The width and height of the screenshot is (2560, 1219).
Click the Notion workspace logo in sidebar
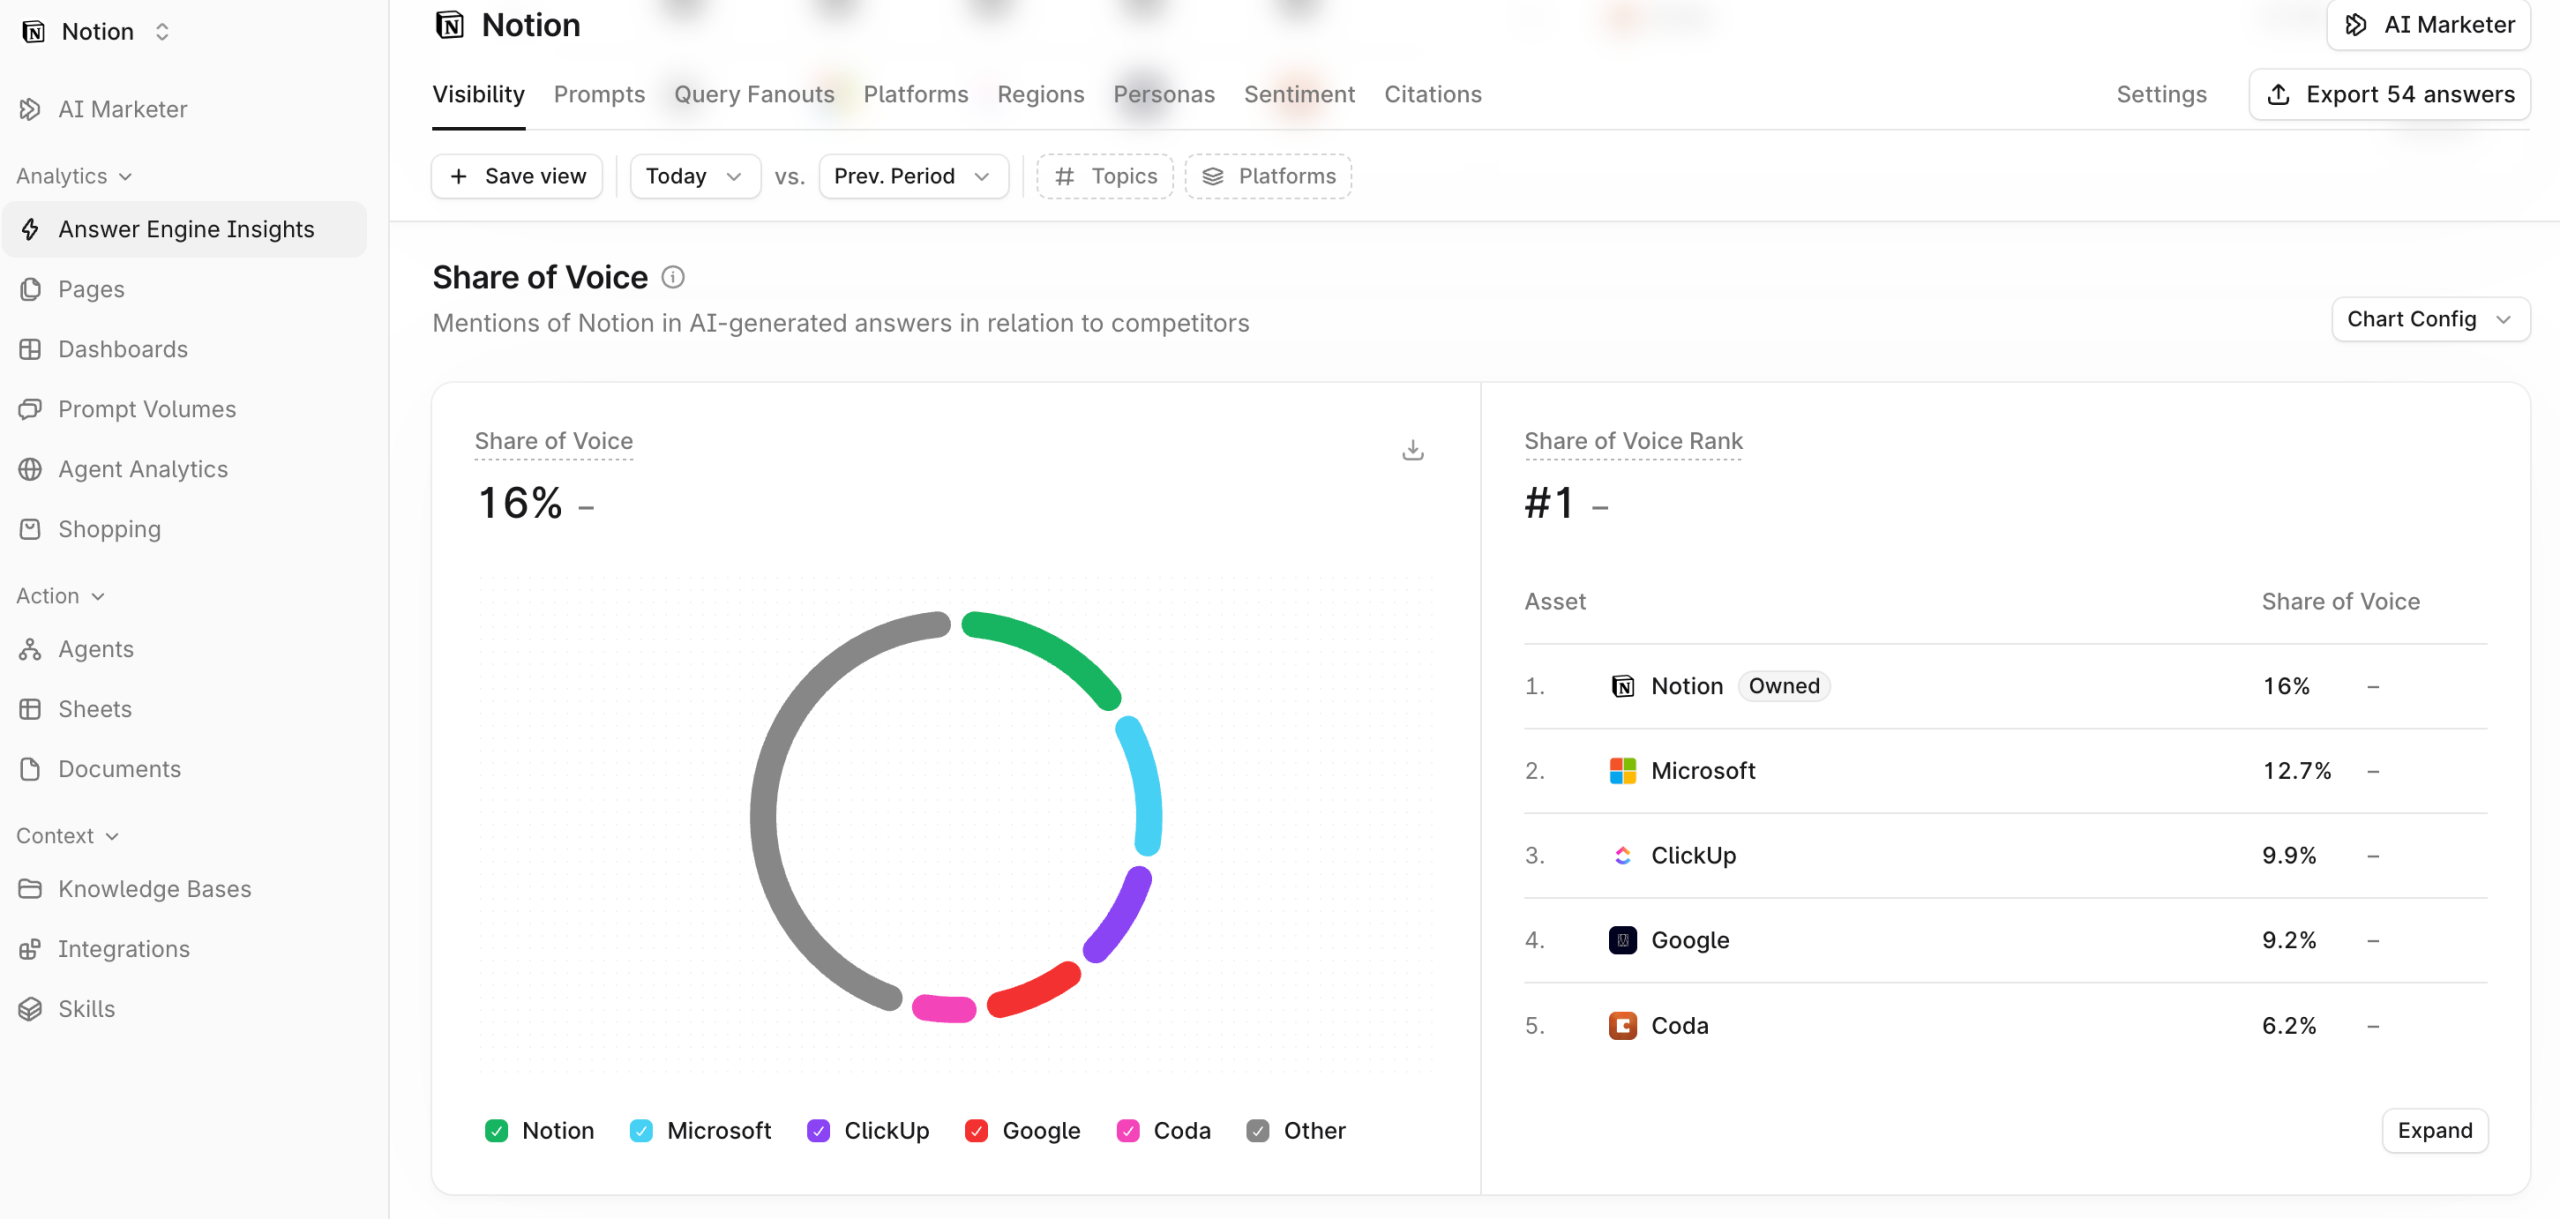click(34, 32)
